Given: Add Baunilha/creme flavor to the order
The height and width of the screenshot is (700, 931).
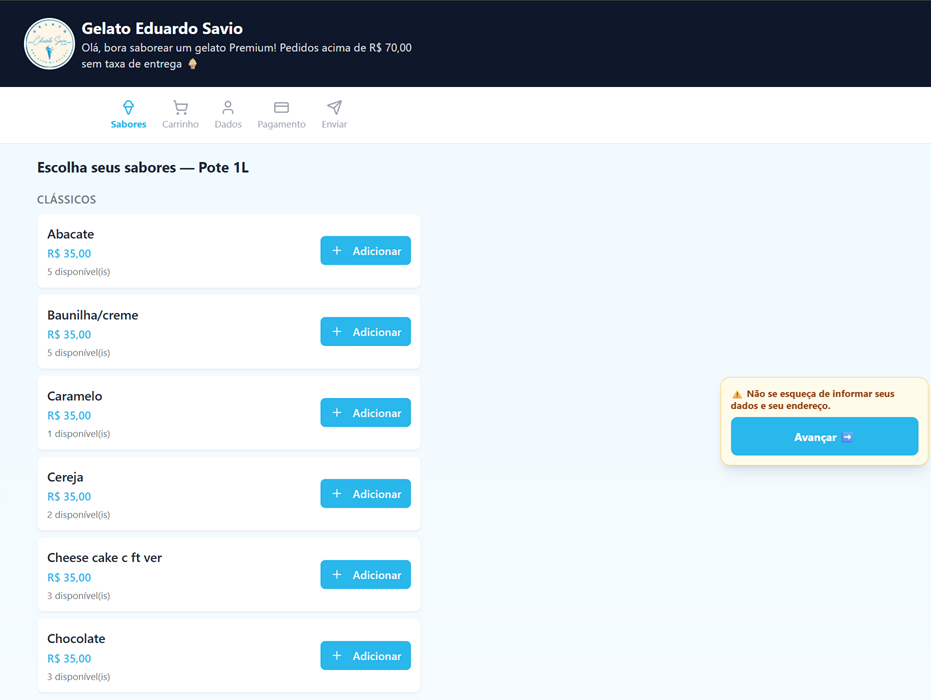Looking at the screenshot, I should [366, 332].
